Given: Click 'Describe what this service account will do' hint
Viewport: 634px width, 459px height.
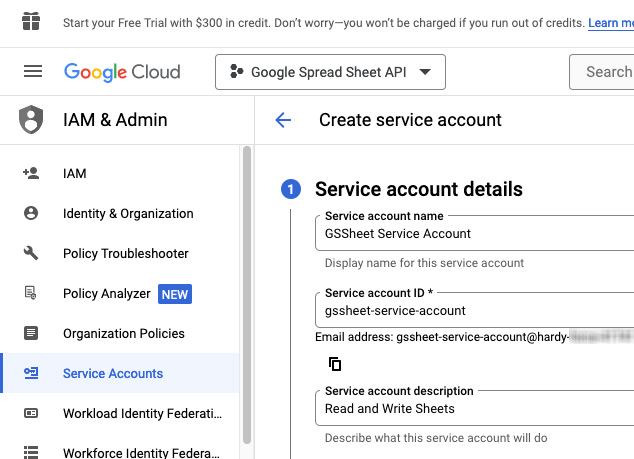Looking at the screenshot, I should click(436, 438).
